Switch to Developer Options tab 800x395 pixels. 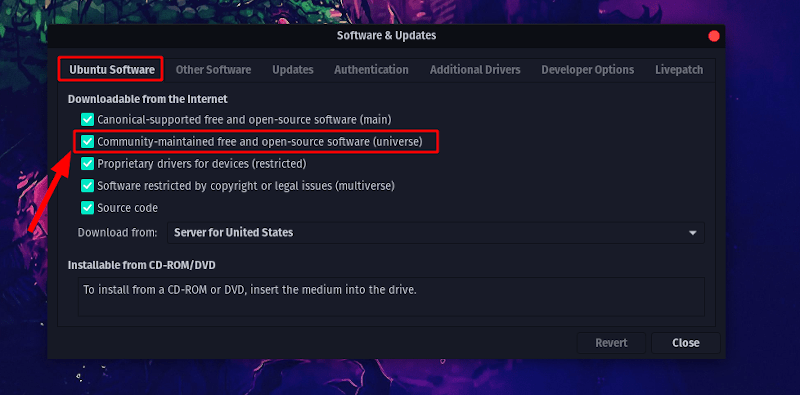coord(588,69)
